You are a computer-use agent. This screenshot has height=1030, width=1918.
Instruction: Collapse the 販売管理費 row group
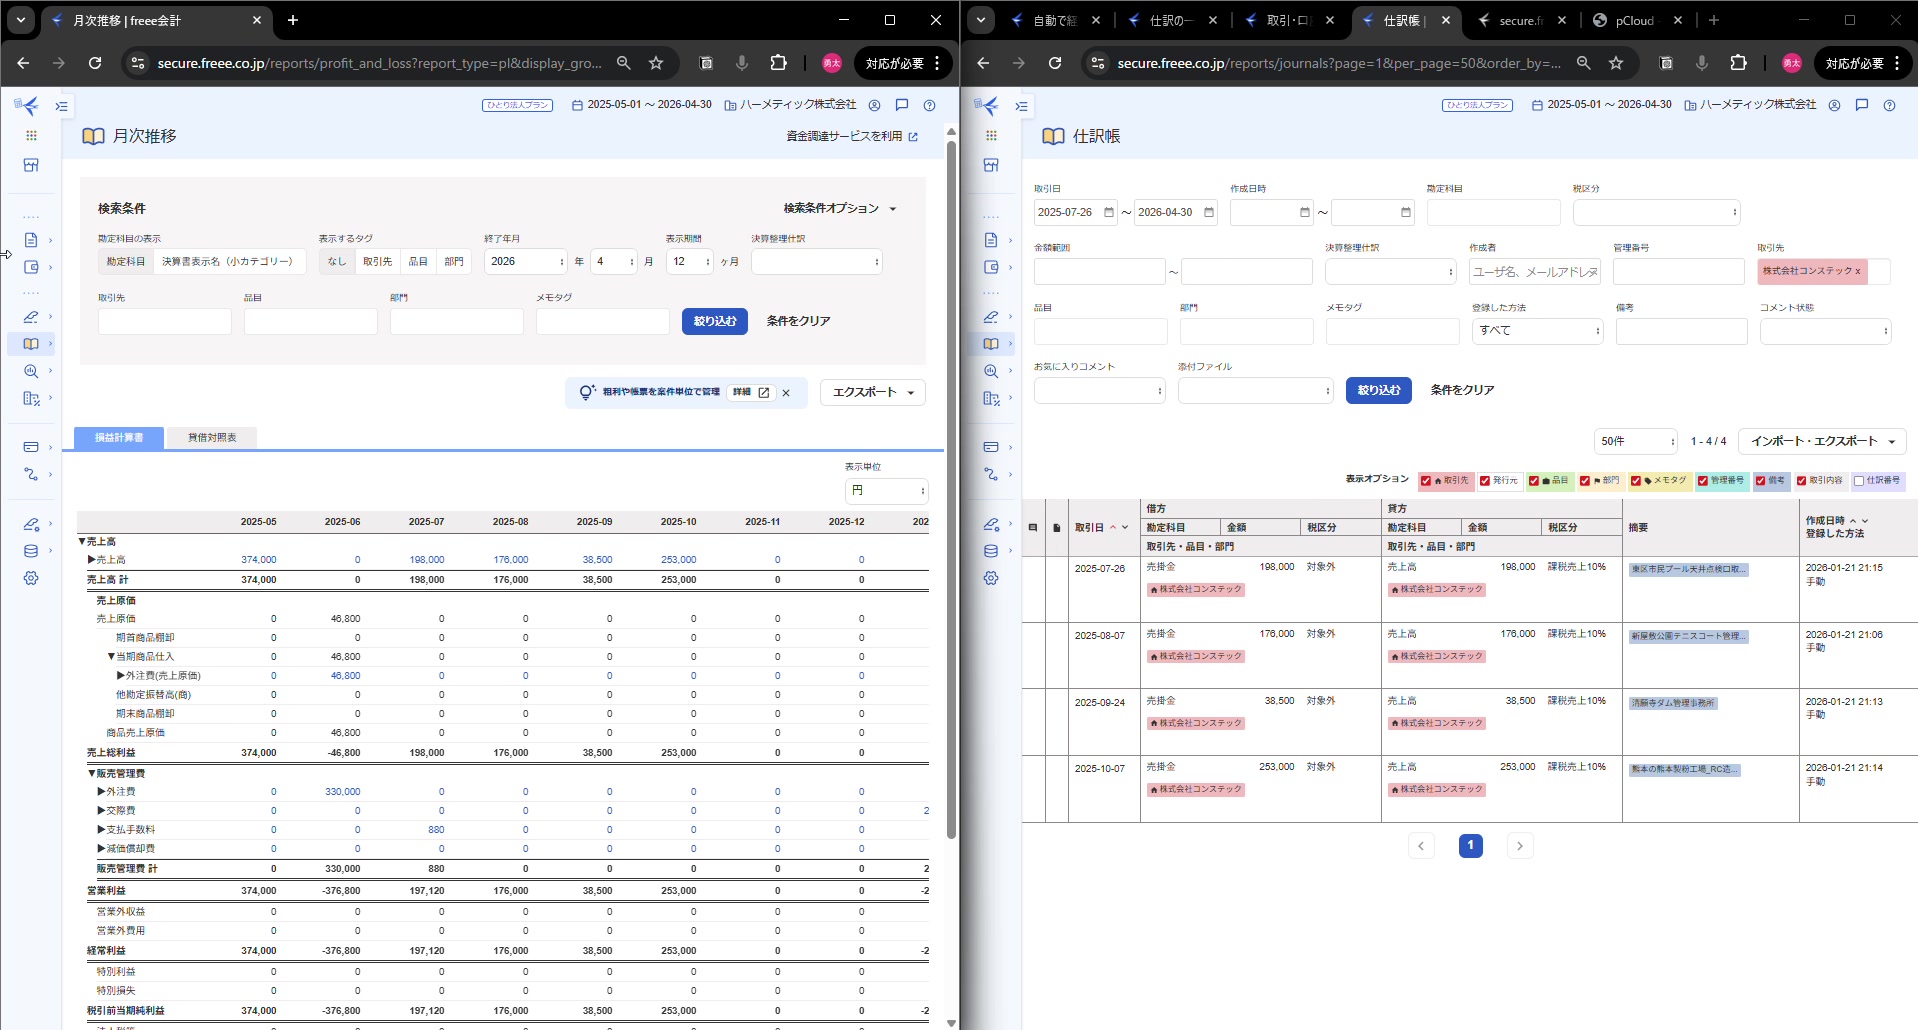click(91, 773)
